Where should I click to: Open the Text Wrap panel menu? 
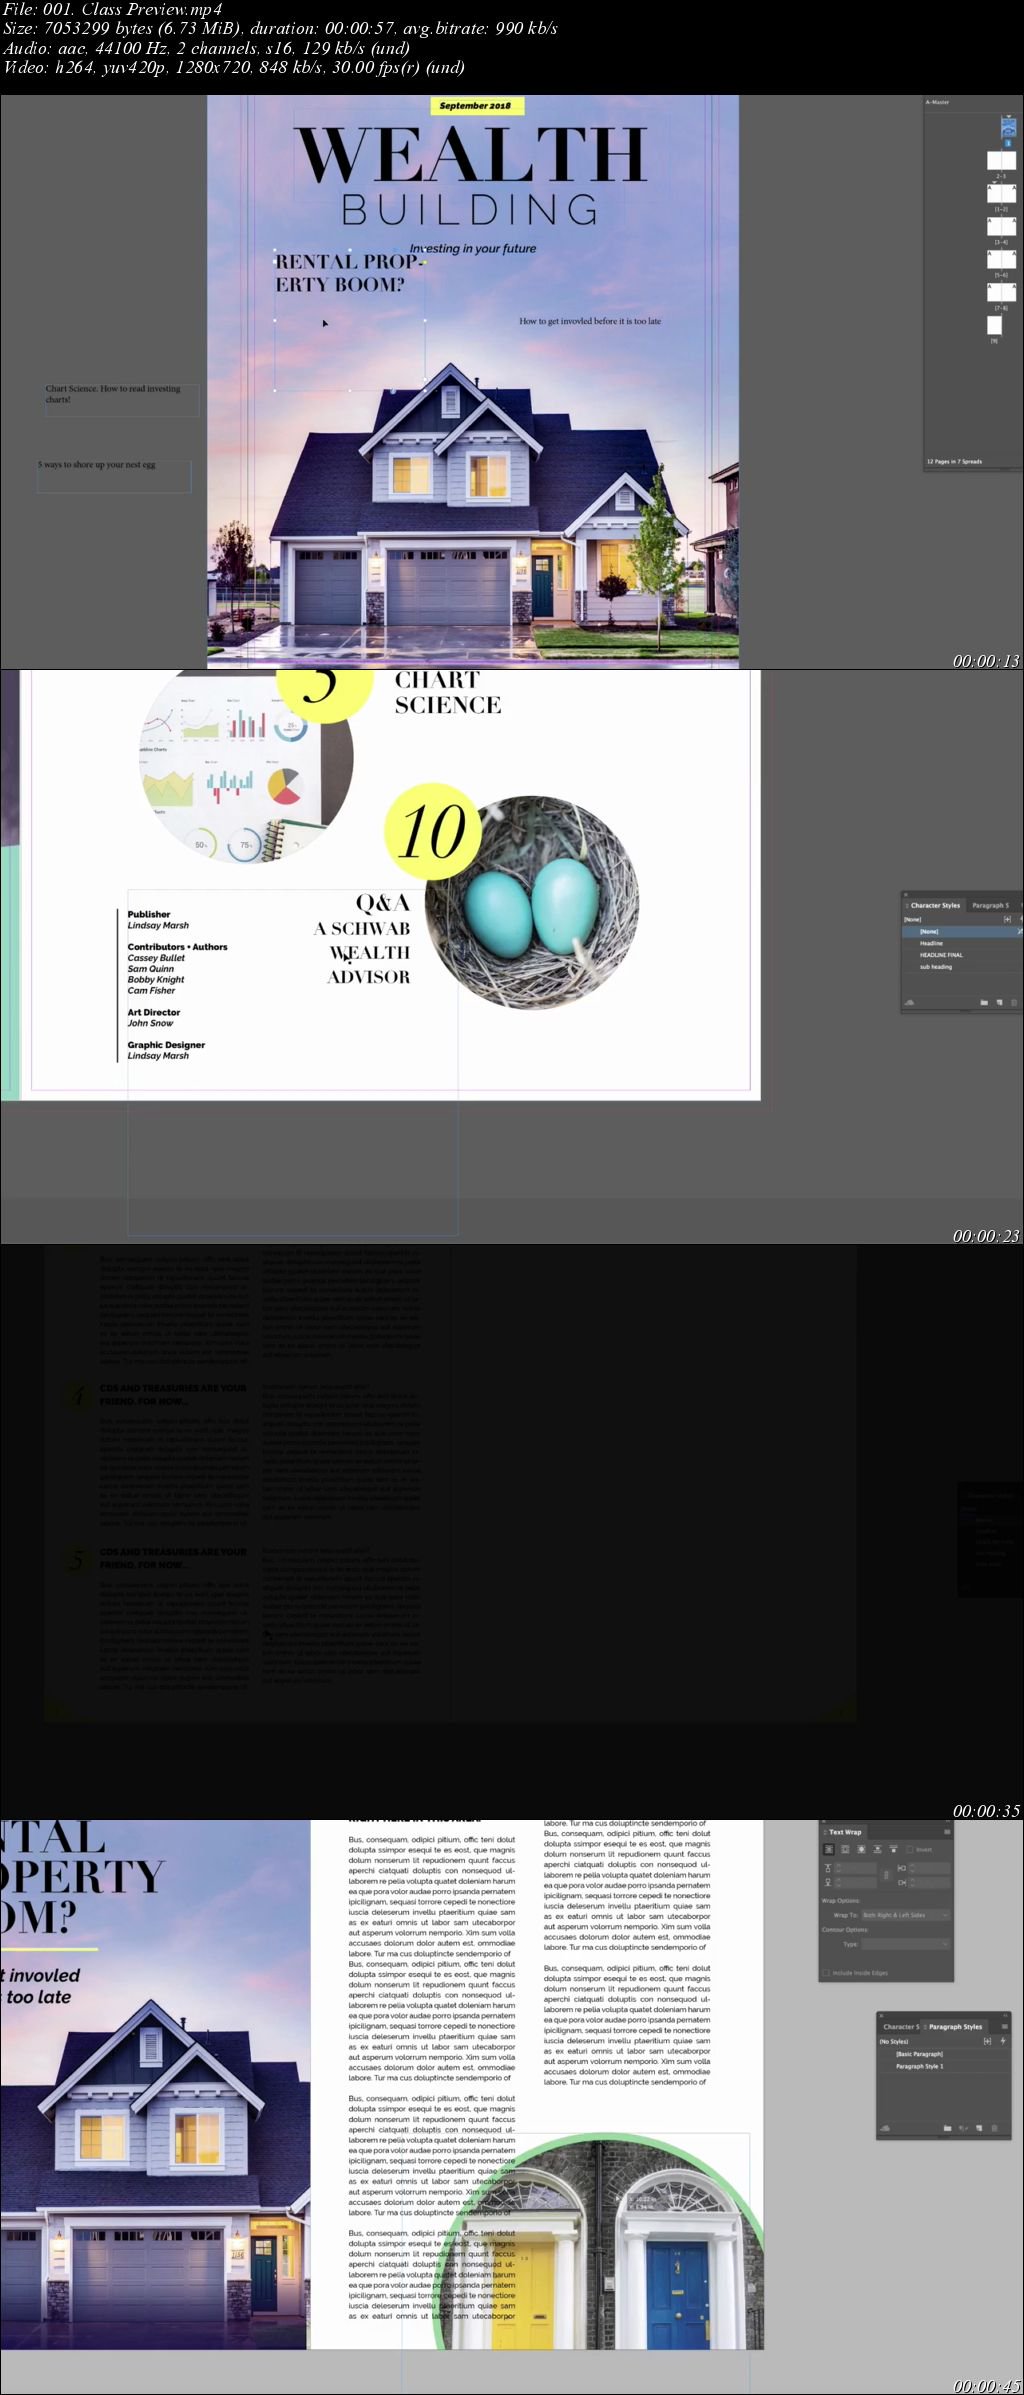coord(946,1831)
